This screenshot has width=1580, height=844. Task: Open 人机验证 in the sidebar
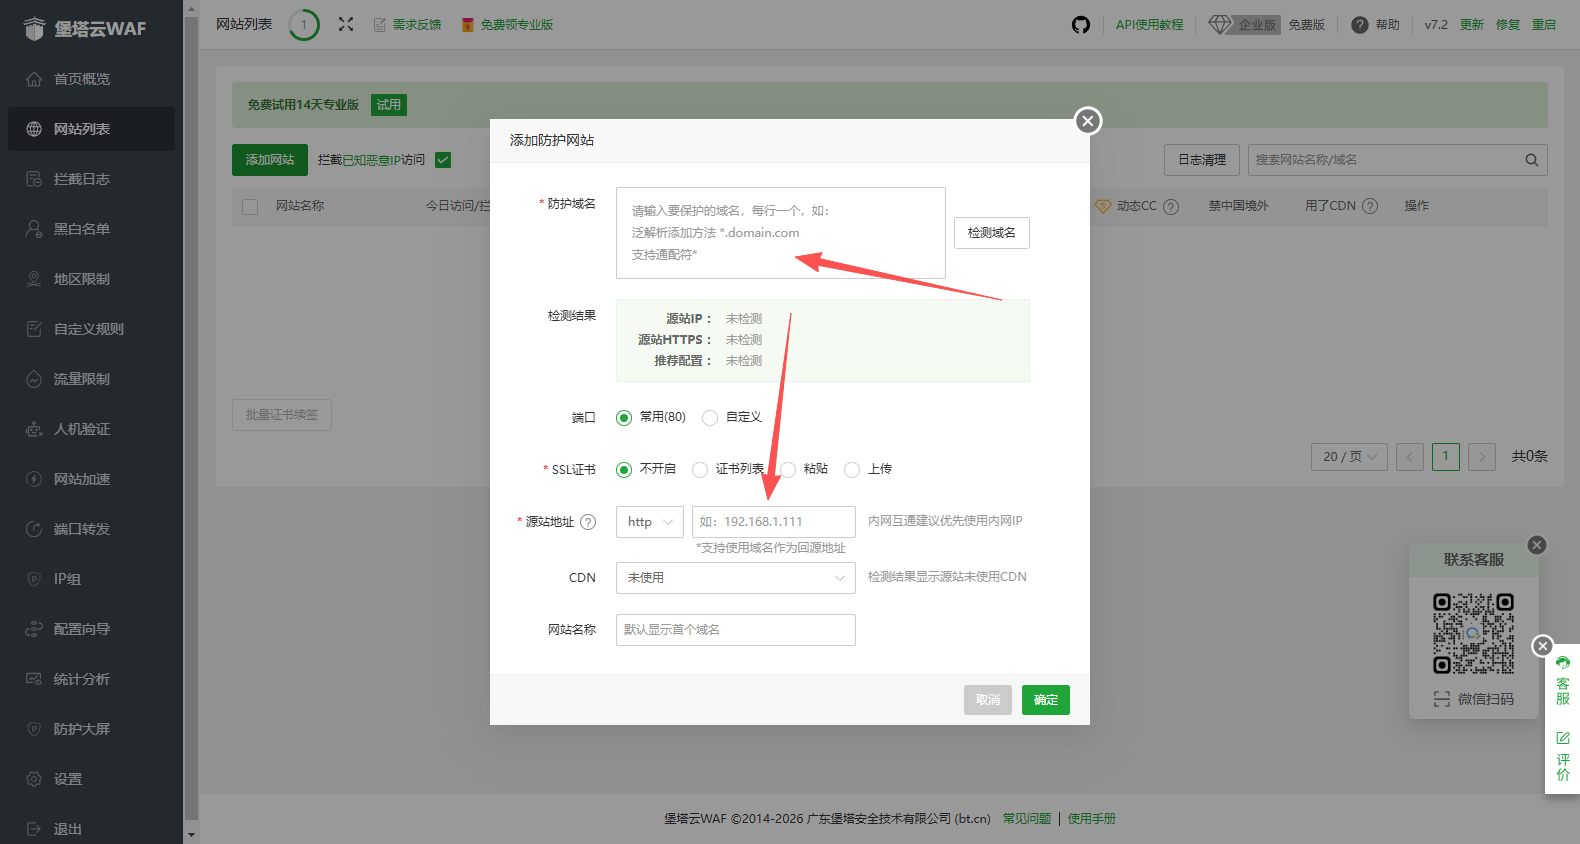91,429
